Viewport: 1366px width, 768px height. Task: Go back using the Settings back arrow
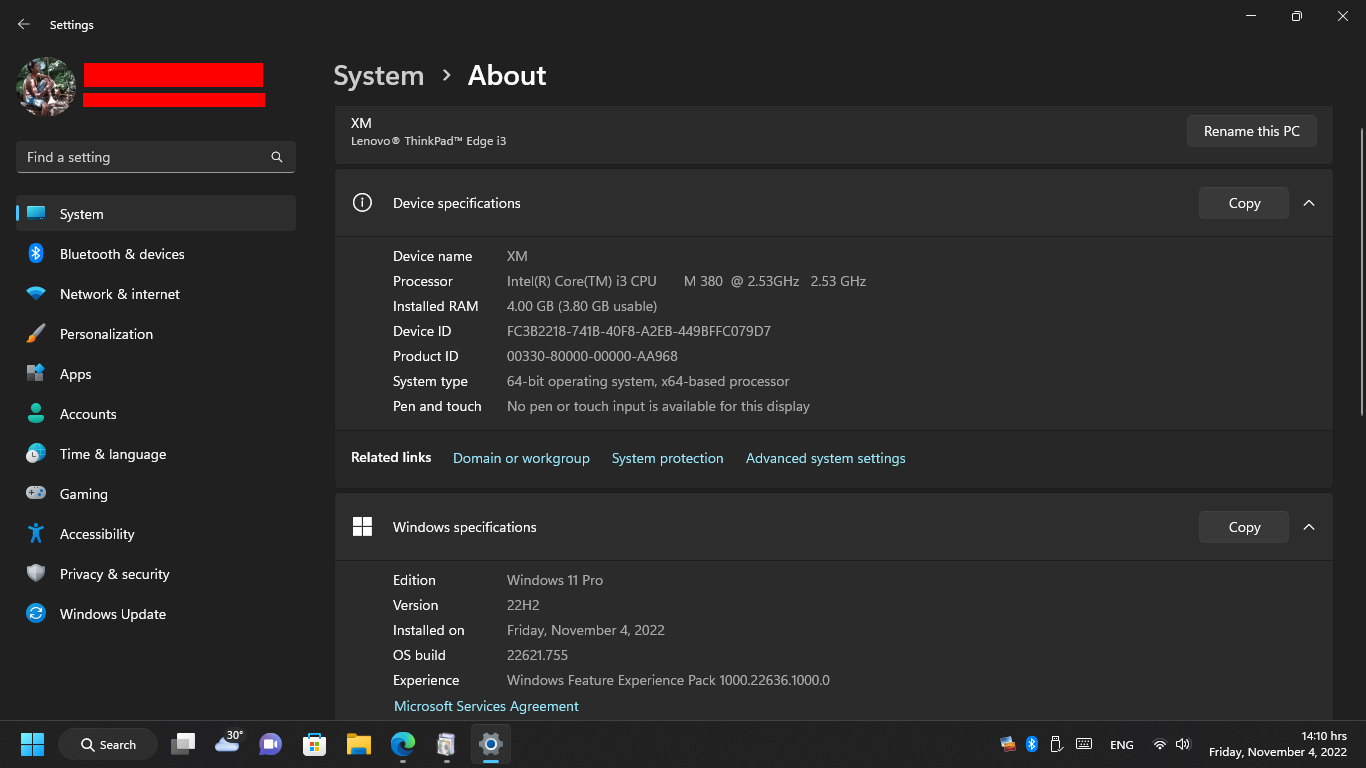[24, 24]
